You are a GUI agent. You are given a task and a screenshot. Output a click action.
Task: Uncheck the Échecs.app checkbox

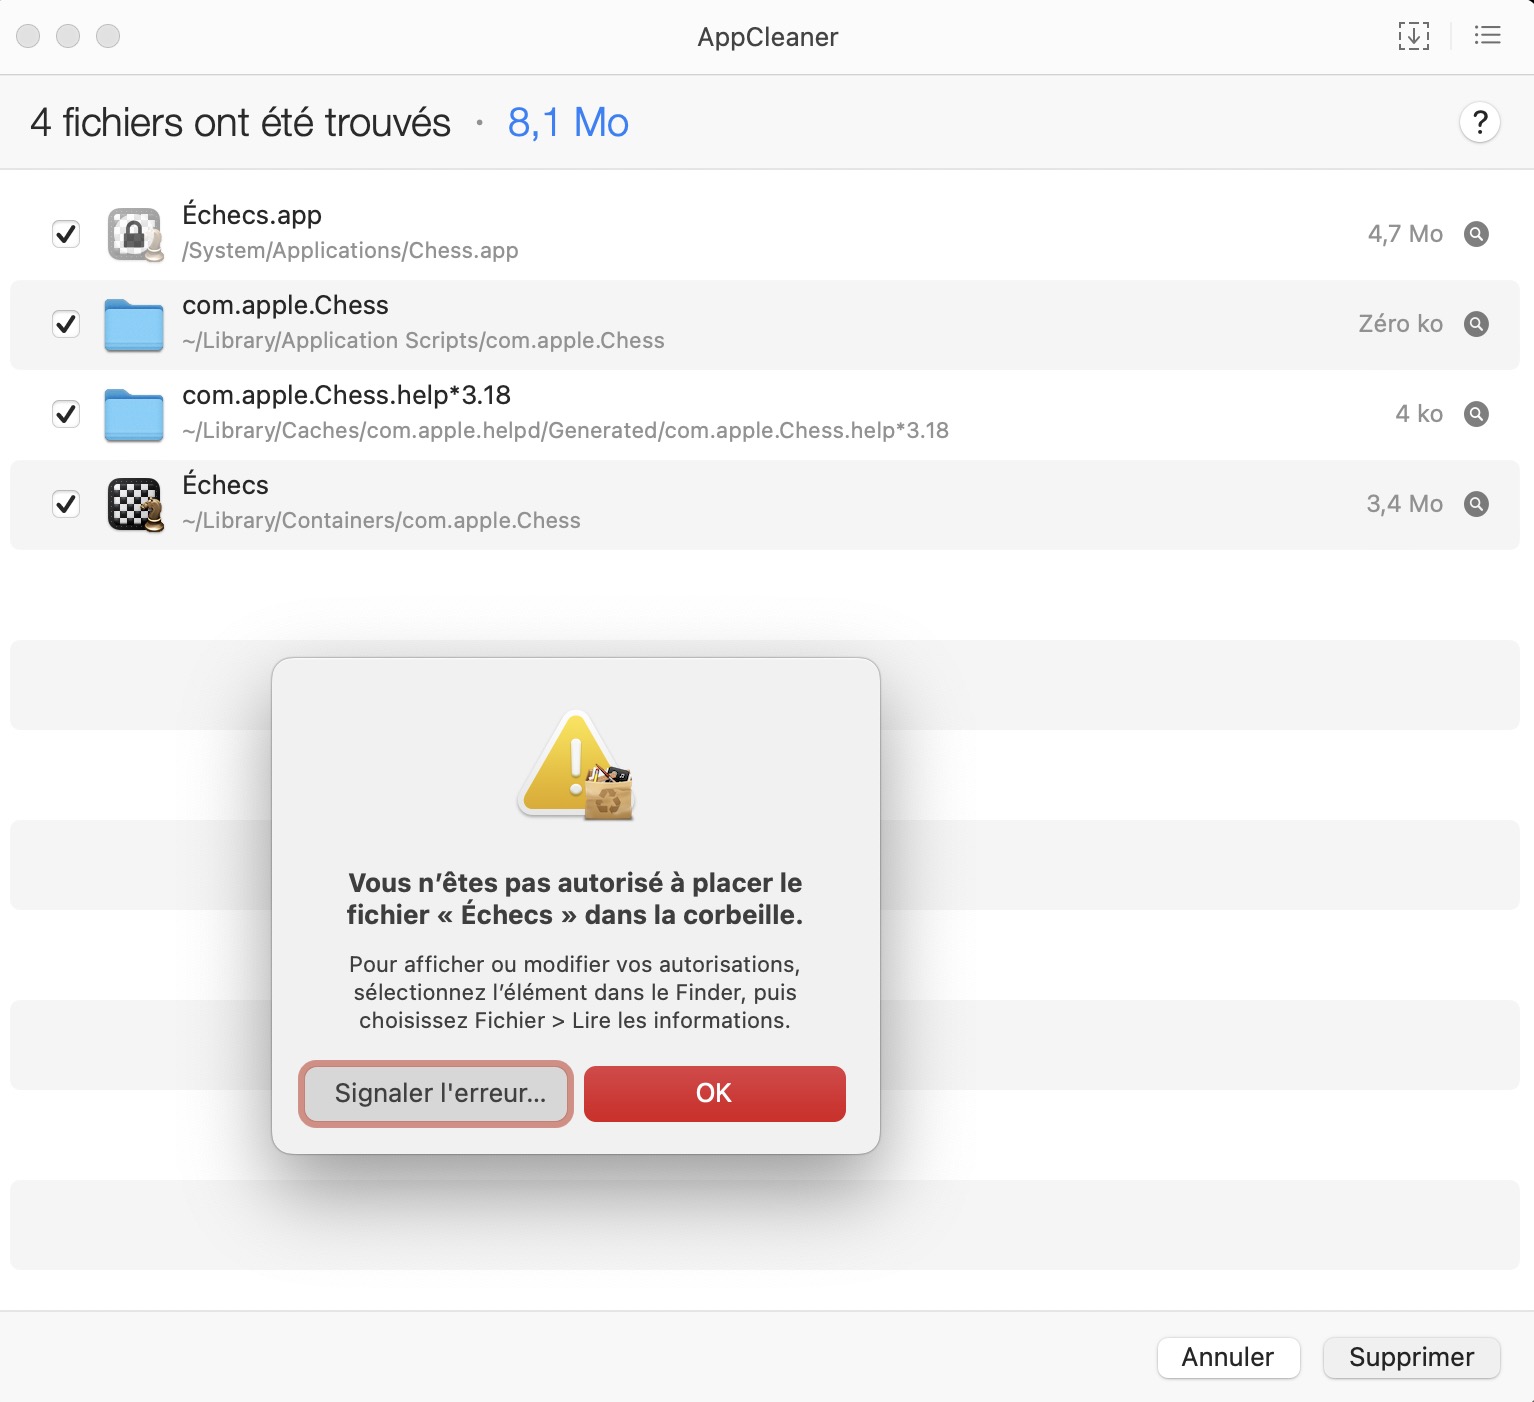66,234
